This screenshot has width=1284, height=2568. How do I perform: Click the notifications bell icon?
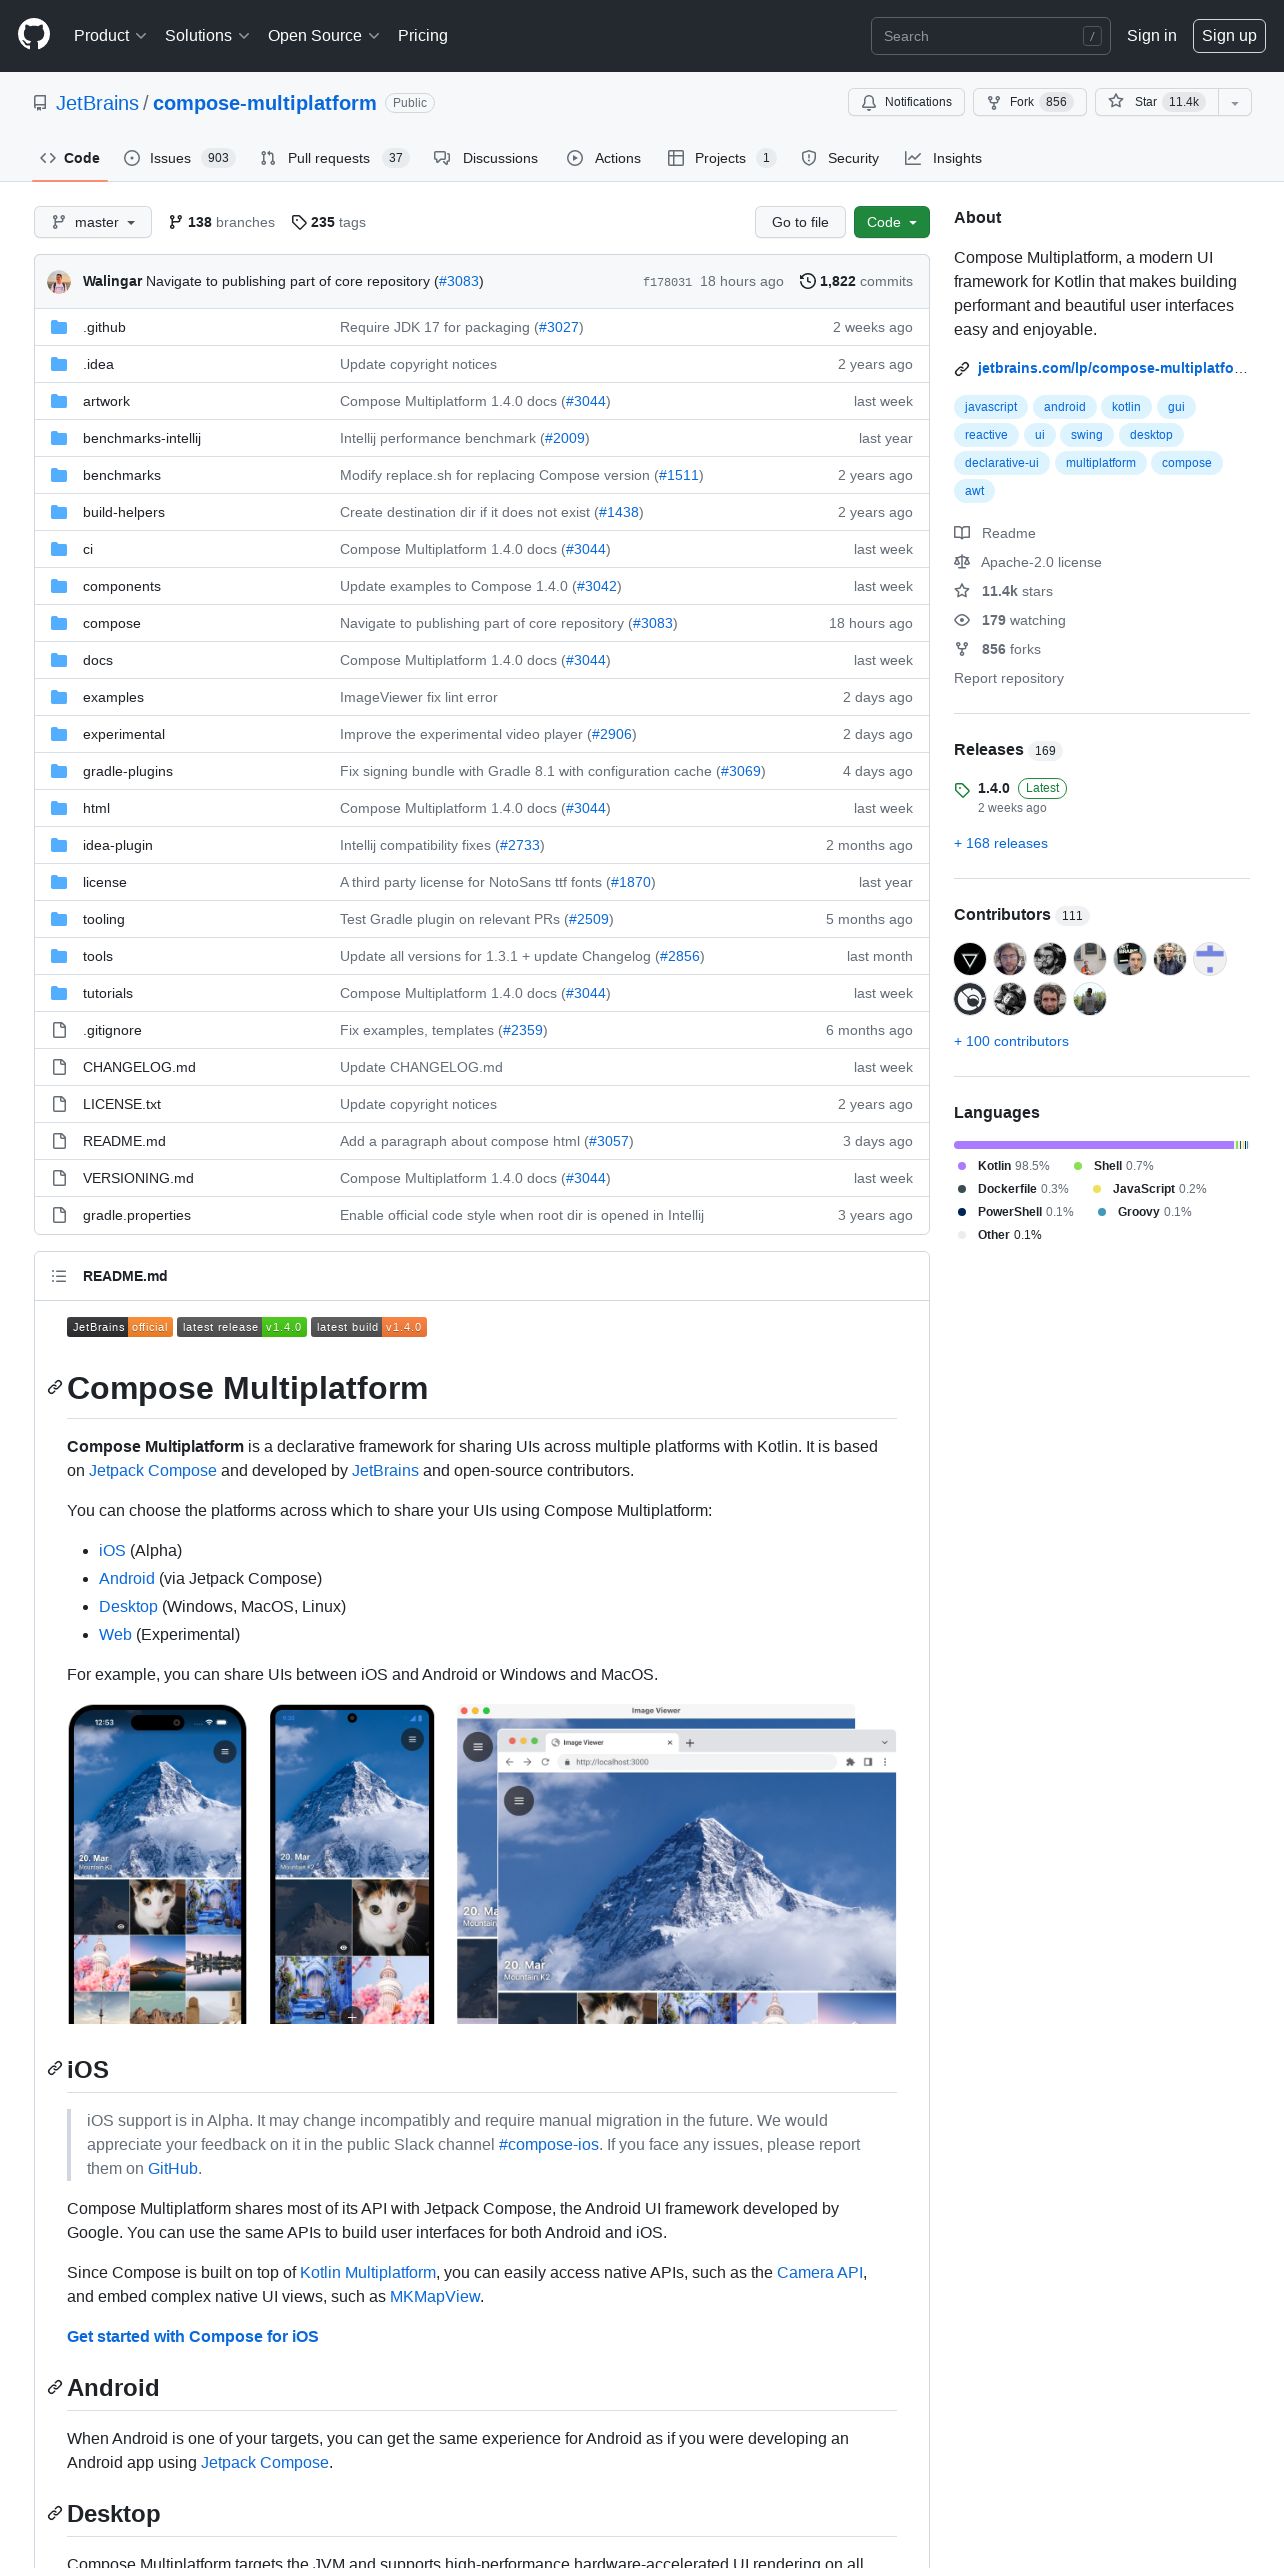pyautogui.click(x=869, y=102)
